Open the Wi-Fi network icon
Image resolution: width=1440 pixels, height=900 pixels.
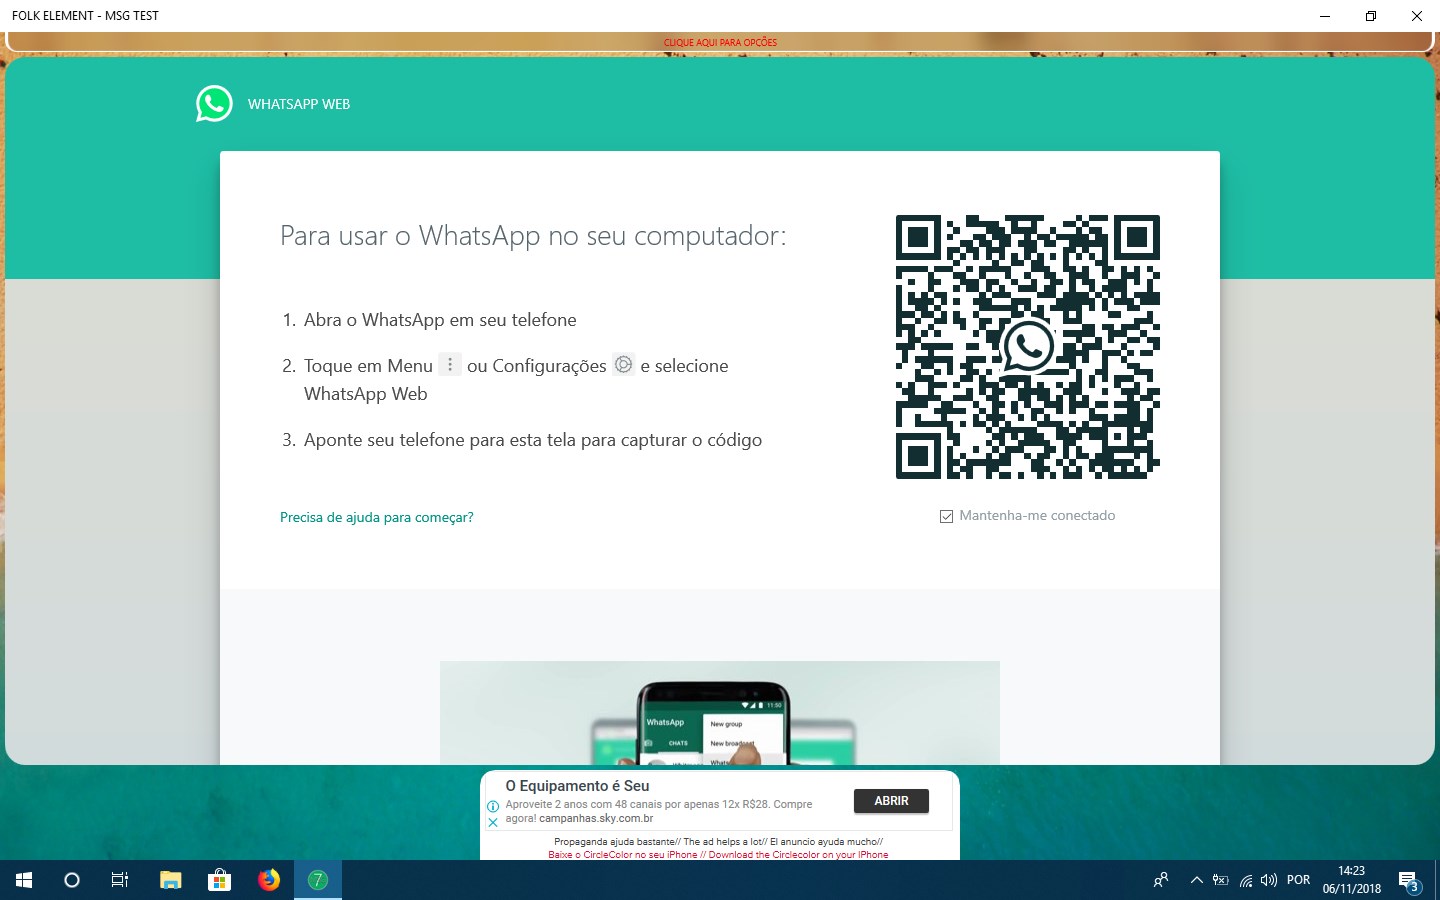(1246, 880)
